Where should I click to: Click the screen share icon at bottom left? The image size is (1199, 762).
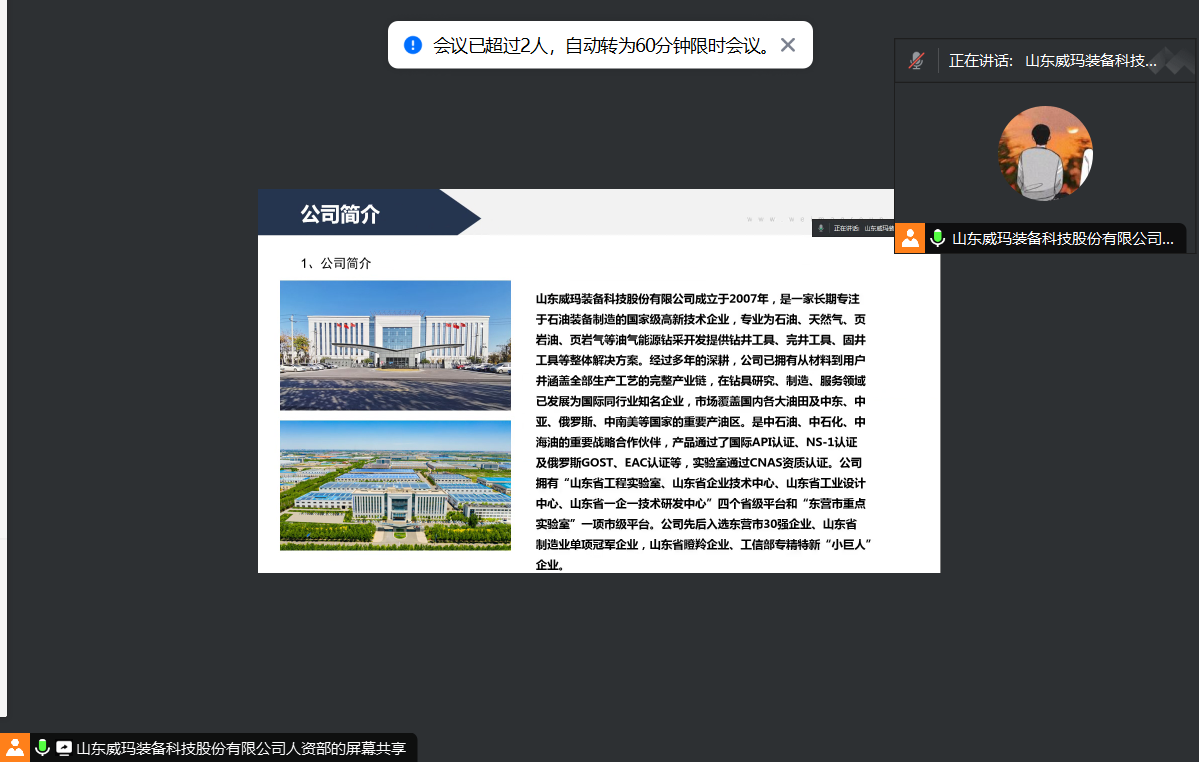click(x=64, y=748)
